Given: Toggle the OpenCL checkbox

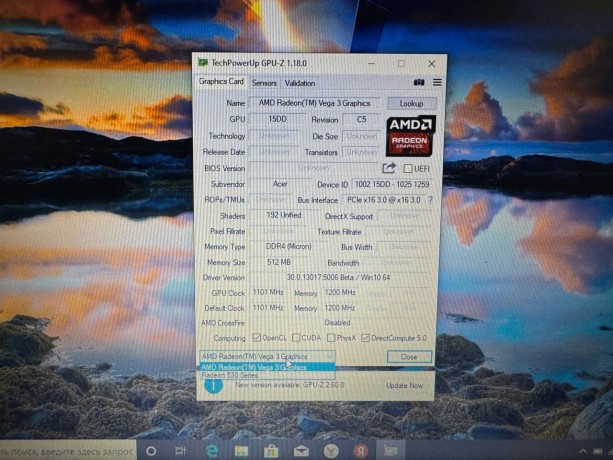Looking at the screenshot, I should (x=256, y=338).
